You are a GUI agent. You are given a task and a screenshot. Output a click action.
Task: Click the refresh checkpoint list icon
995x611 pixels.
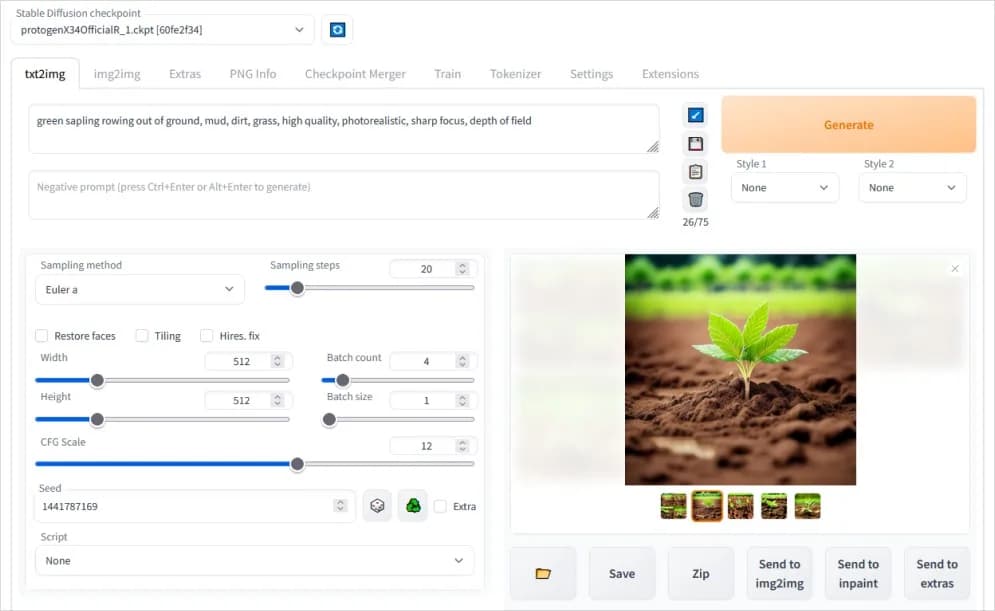tap(337, 30)
